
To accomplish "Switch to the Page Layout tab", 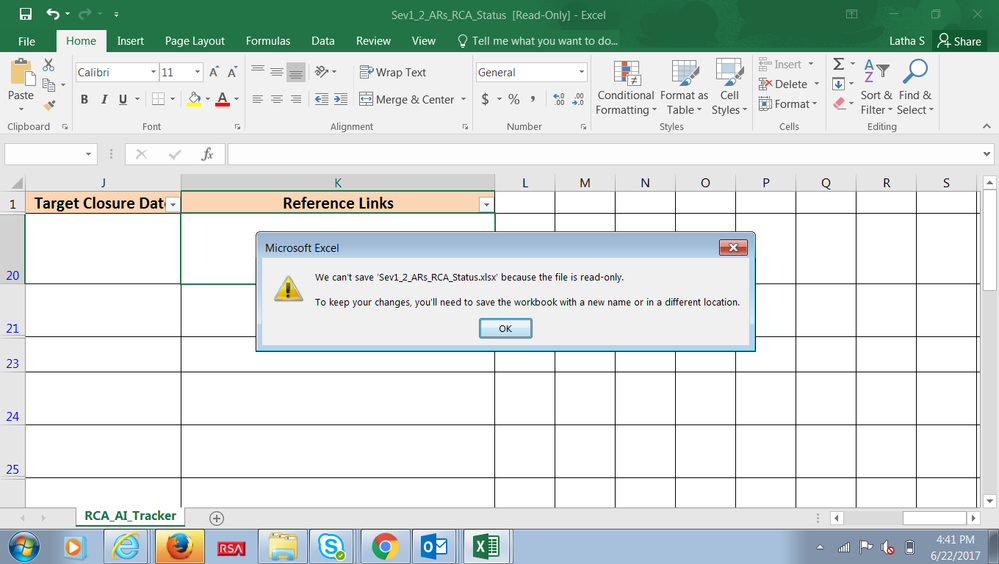I will [194, 41].
